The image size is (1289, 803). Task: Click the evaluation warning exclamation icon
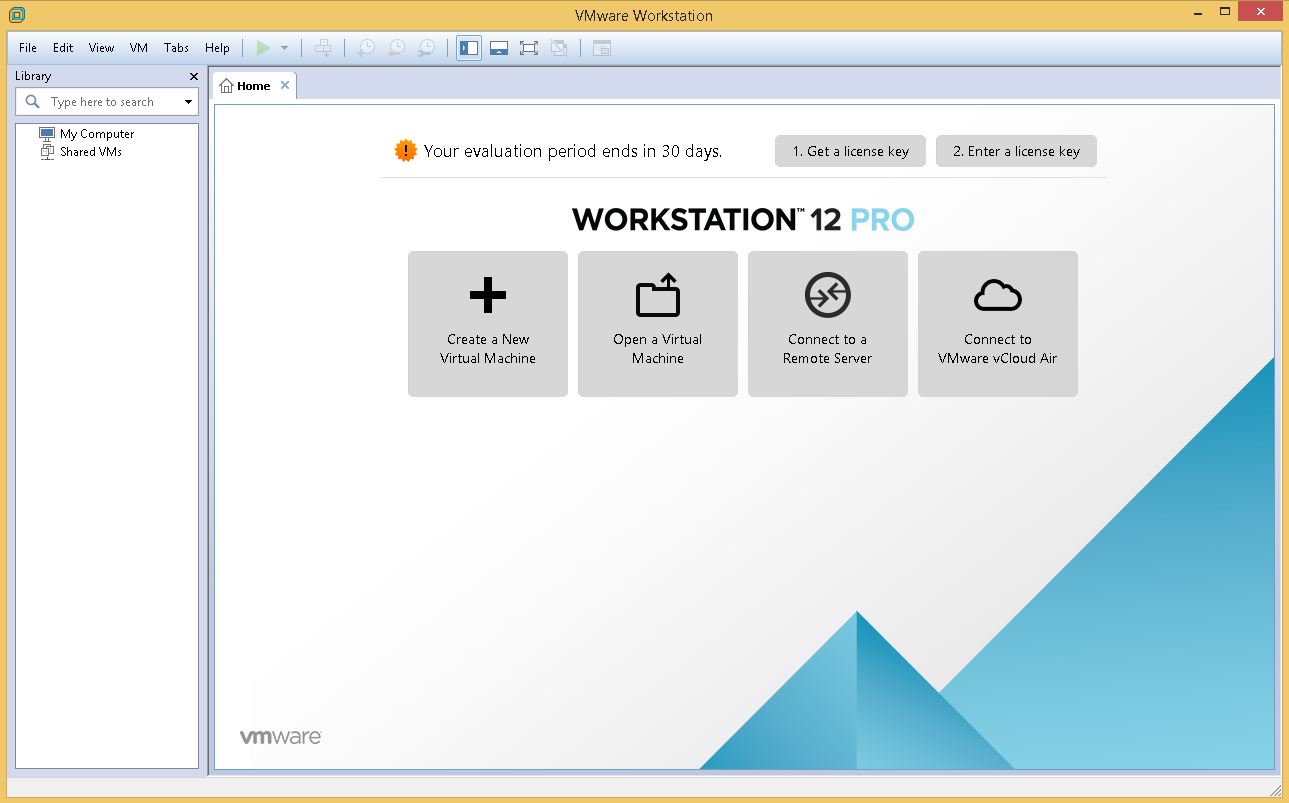click(405, 151)
